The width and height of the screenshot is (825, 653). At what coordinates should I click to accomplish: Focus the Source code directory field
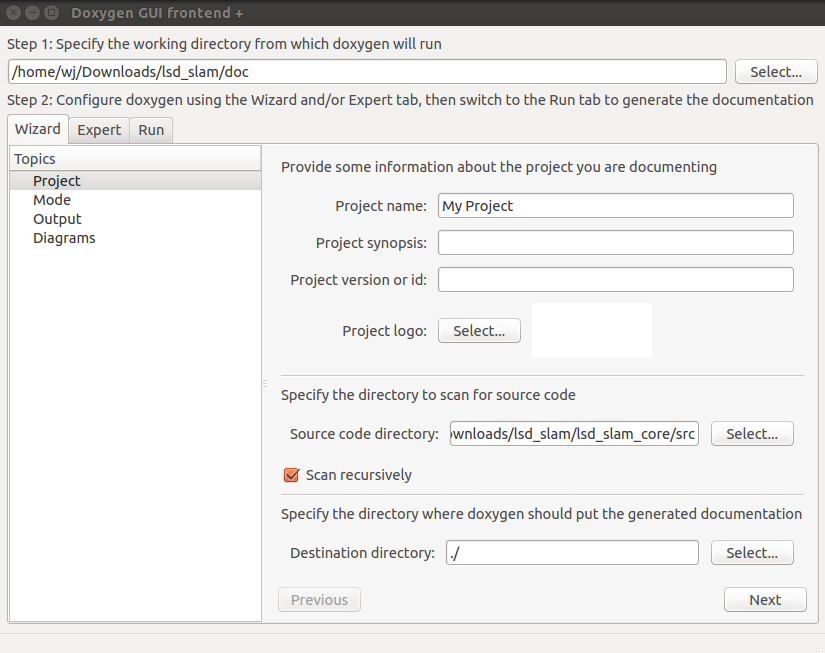(574, 434)
